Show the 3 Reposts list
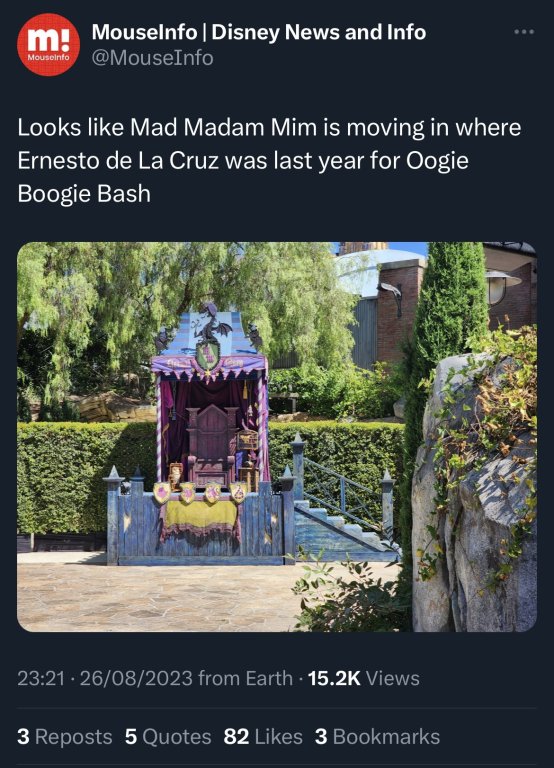The image size is (554, 768). 65,737
